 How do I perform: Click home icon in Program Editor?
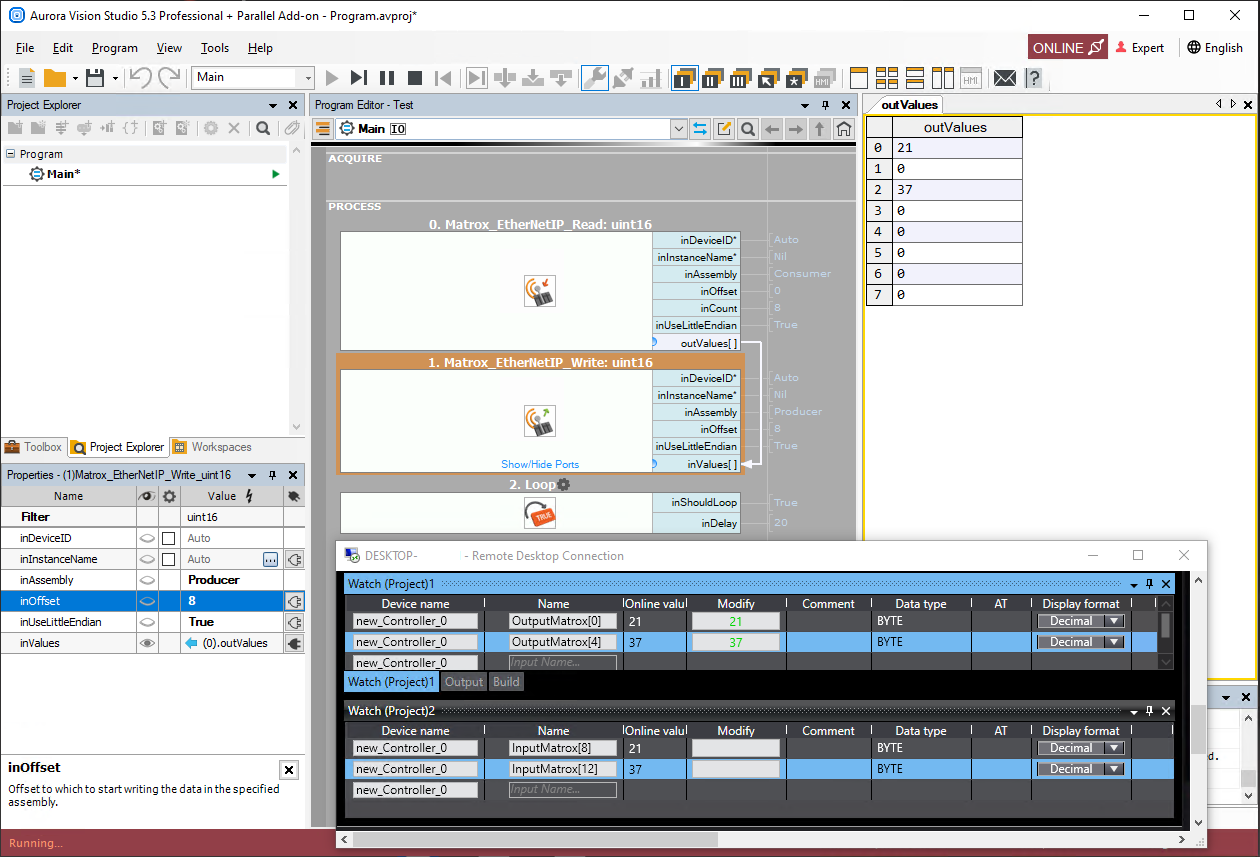coord(844,129)
